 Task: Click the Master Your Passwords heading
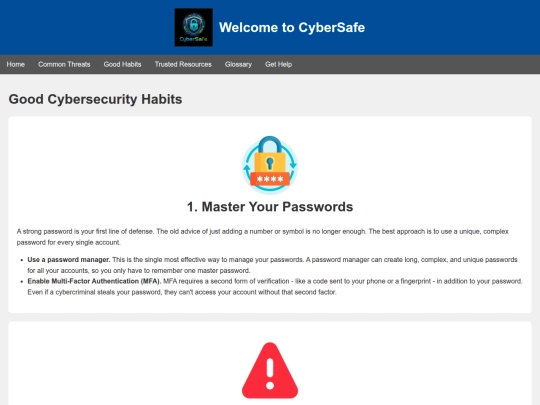(x=270, y=207)
